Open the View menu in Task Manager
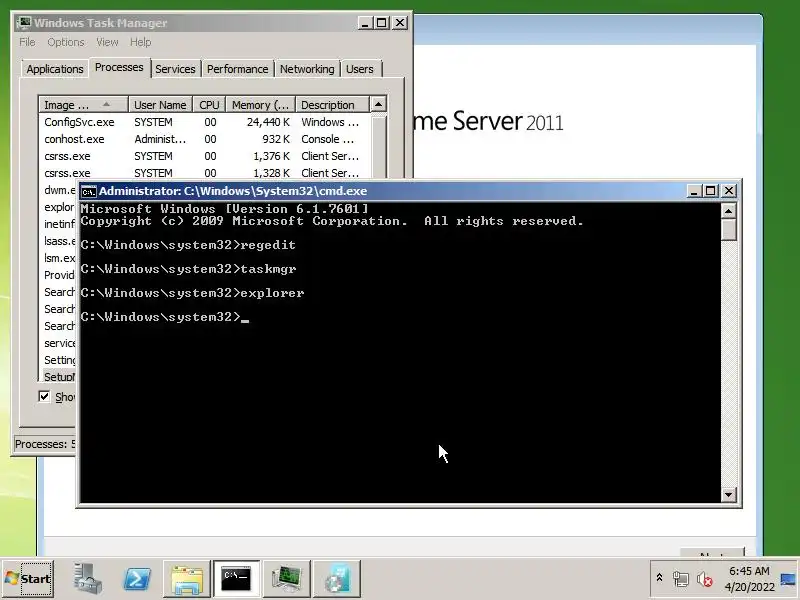Image resolution: width=800 pixels, height=600 pixels. pyautogui.click(x=107, y=42)
